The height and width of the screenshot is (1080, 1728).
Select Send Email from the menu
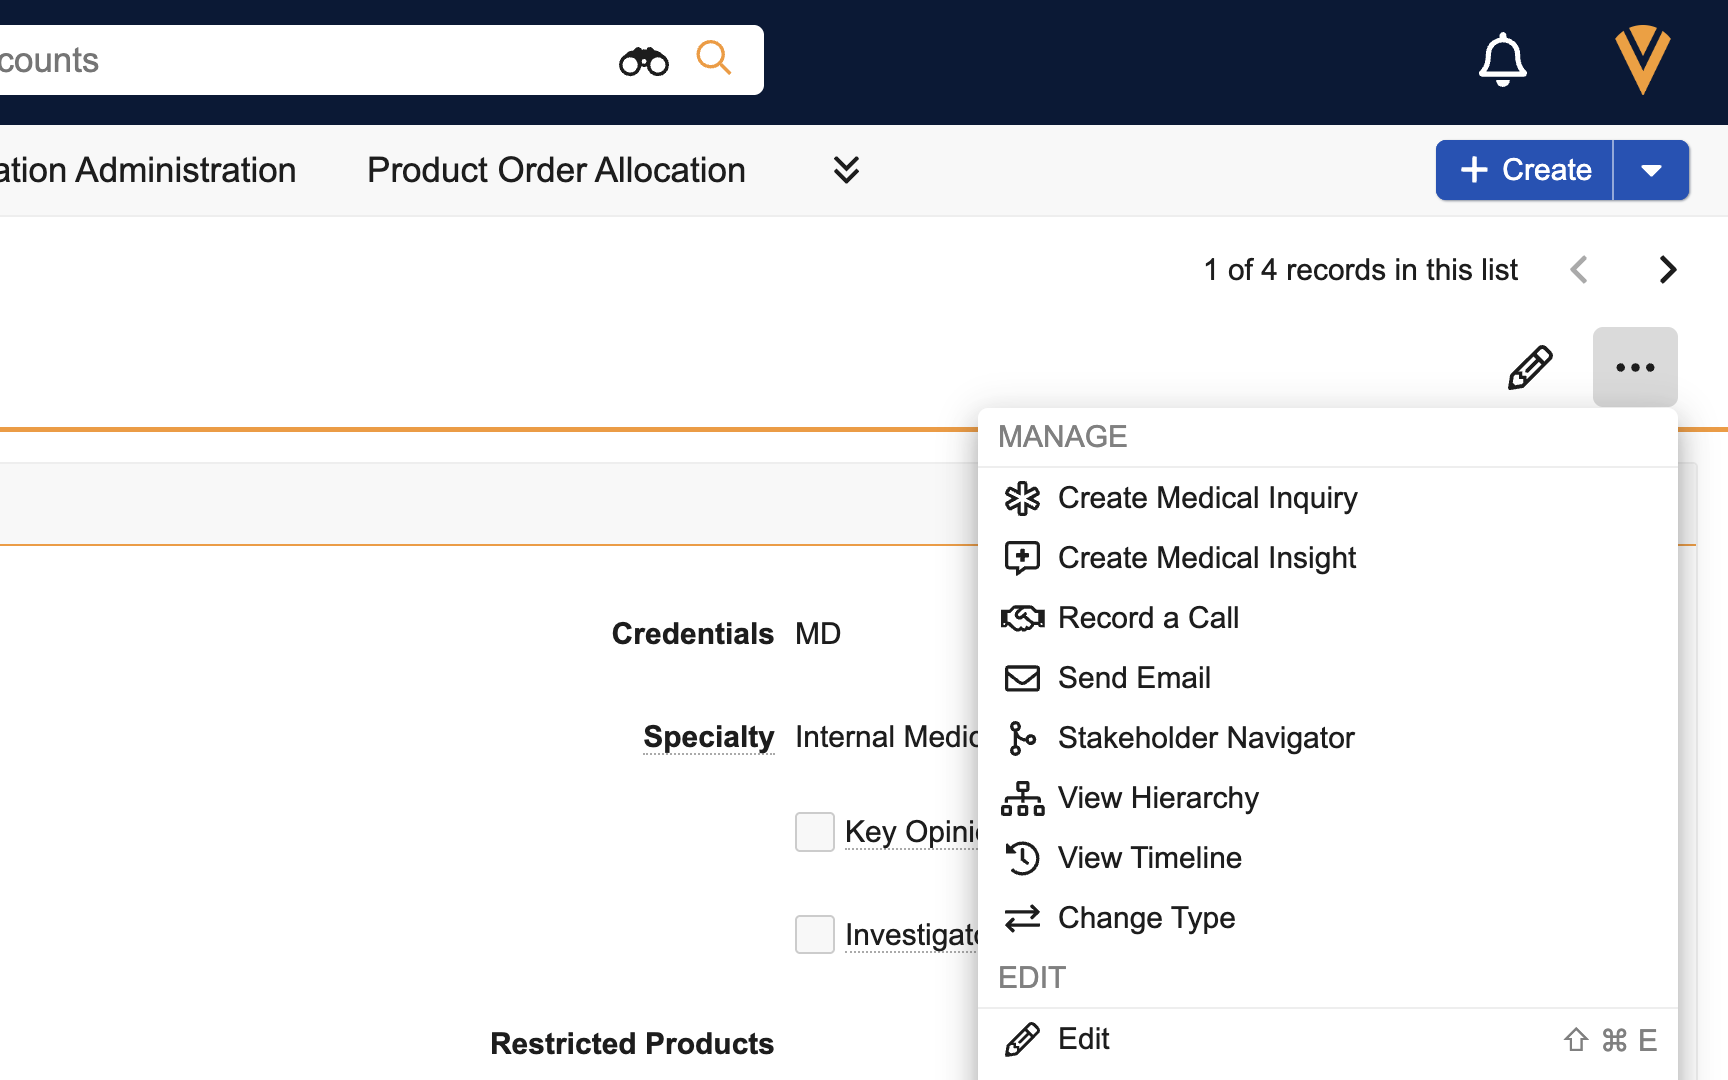tap(1134, 678)
